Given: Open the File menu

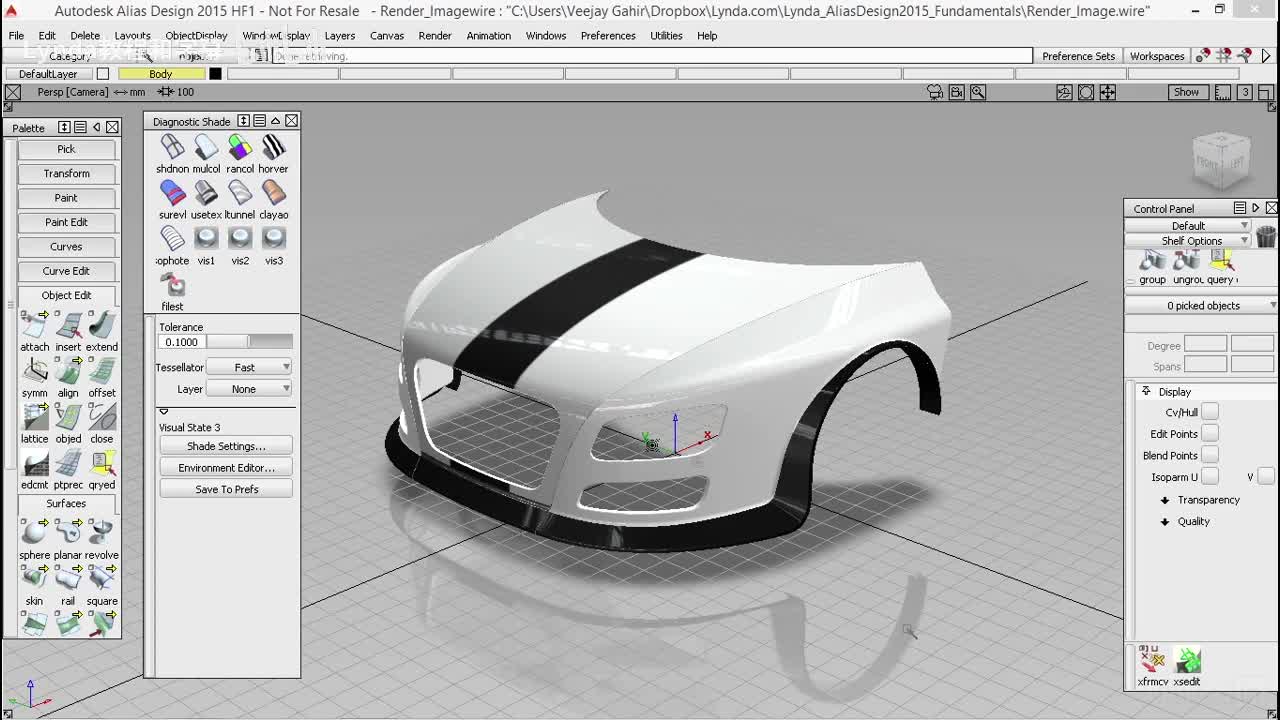Looking at the screenshot, I should [16, 35].
